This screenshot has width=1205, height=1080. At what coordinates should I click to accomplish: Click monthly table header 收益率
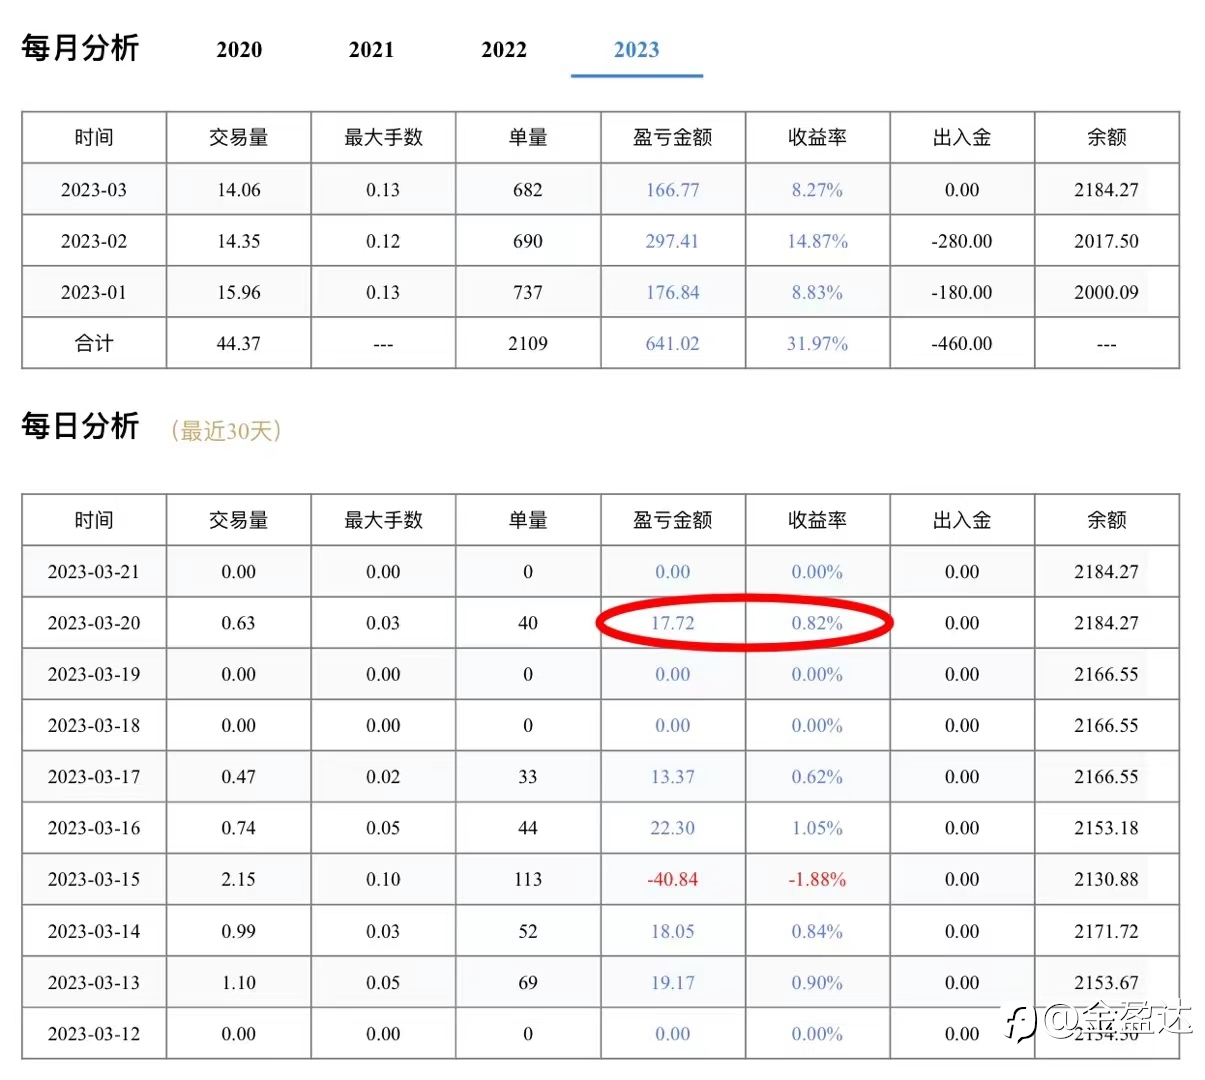[817, 138]
